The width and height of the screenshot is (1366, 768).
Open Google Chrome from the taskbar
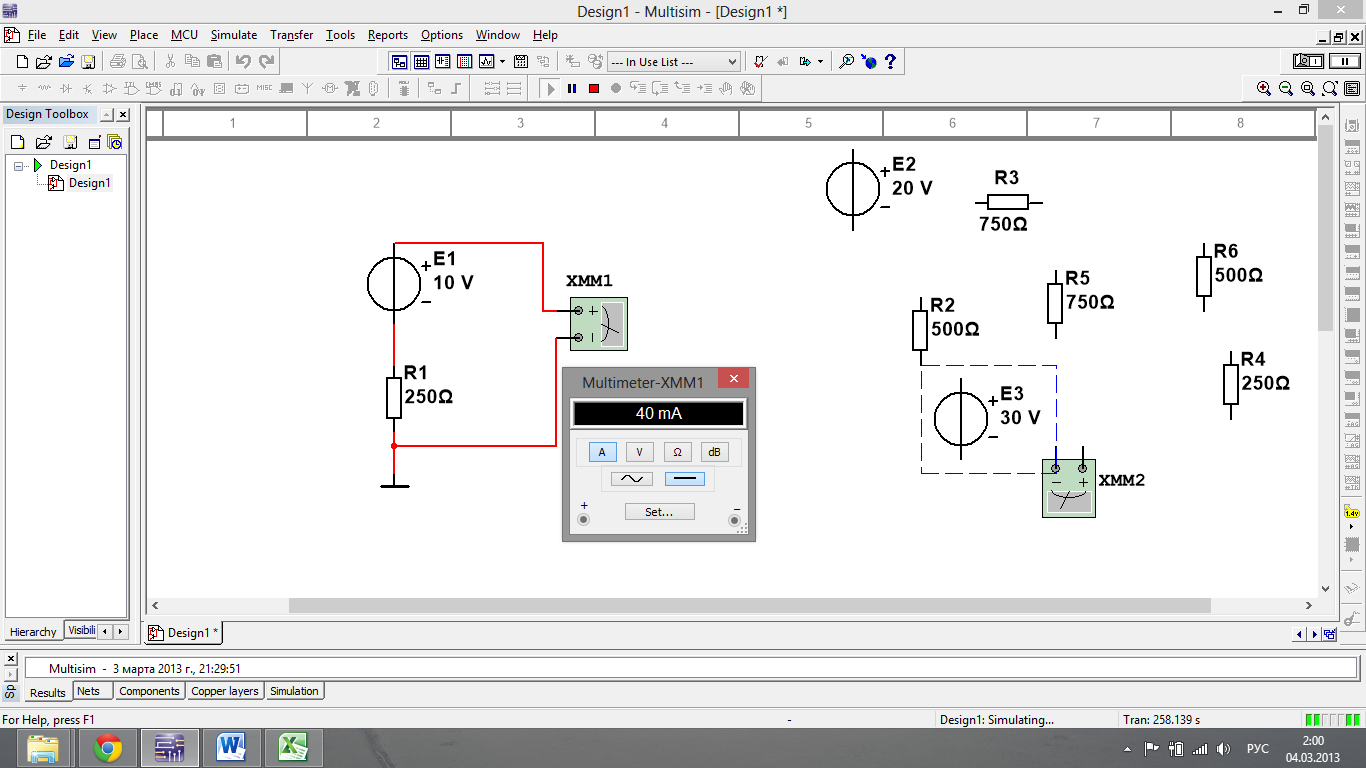(107, 748)
